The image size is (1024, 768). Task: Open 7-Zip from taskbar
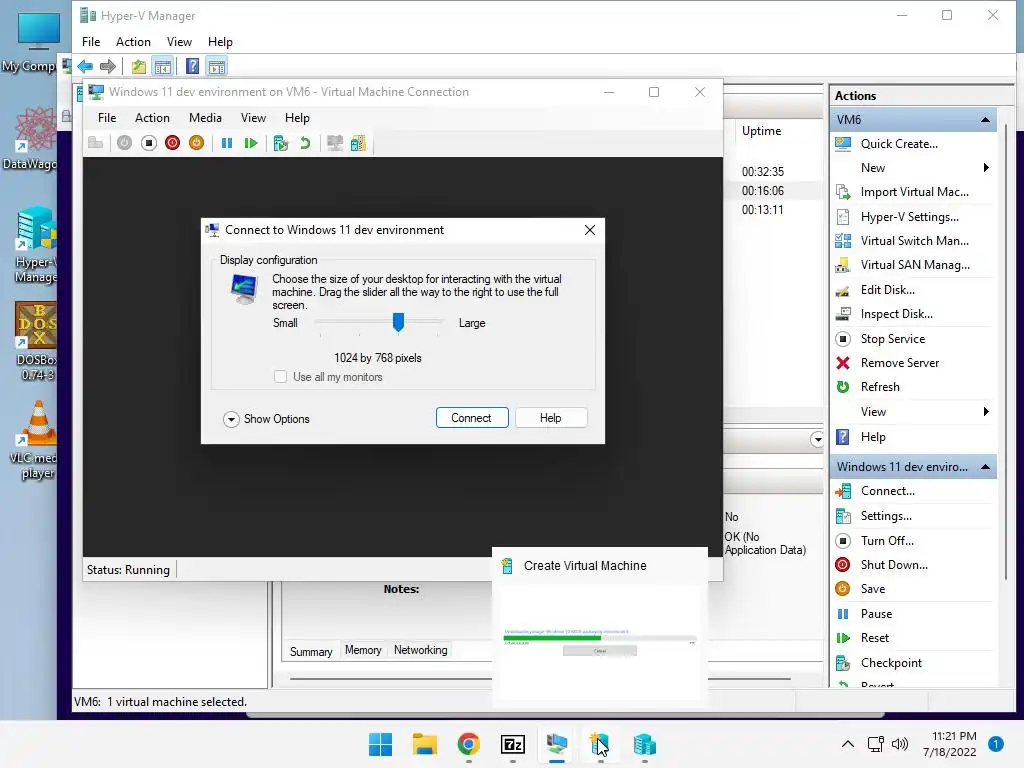tap(513, 744)
